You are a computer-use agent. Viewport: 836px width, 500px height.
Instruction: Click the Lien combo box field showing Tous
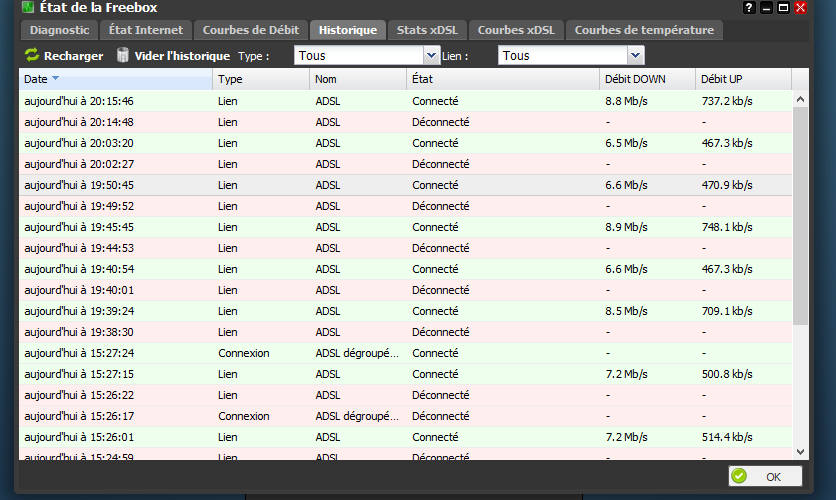[x=563, y=55]
